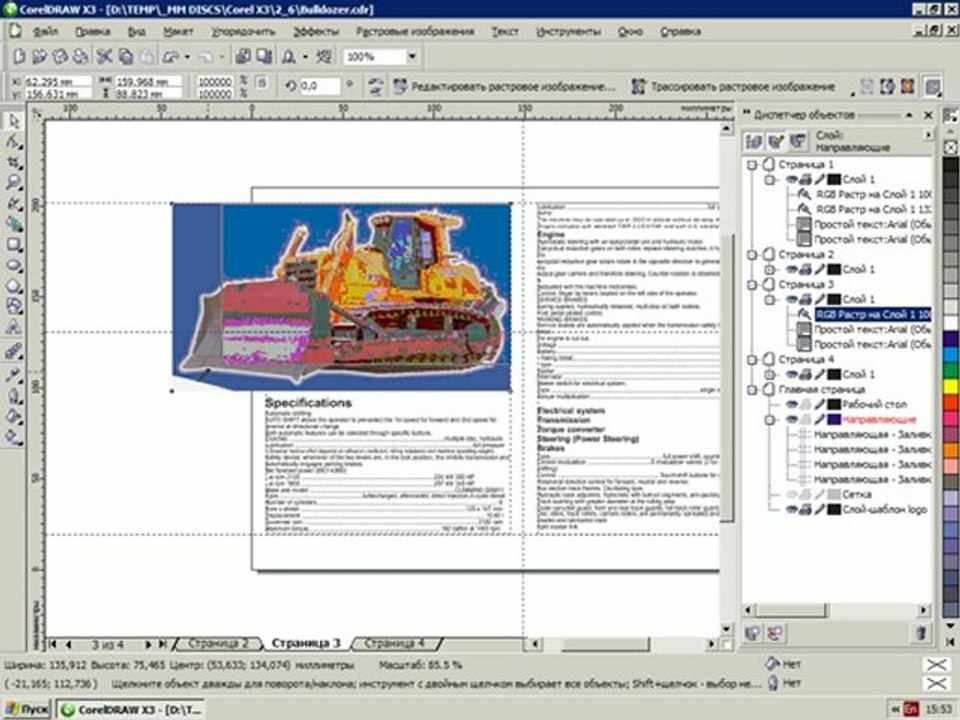Toggle editing pencil for Слой 1 of Страница 3

tap(819, 299)
